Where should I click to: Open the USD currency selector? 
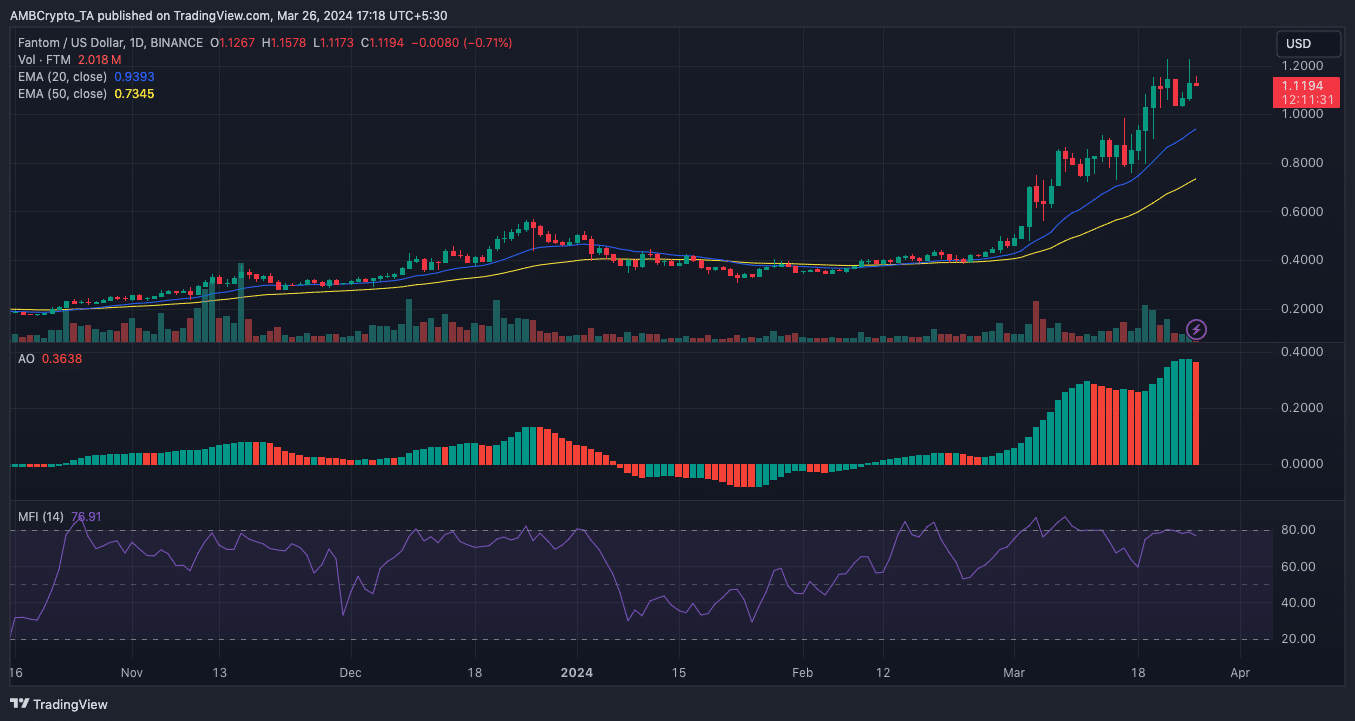coord(1308,44)
